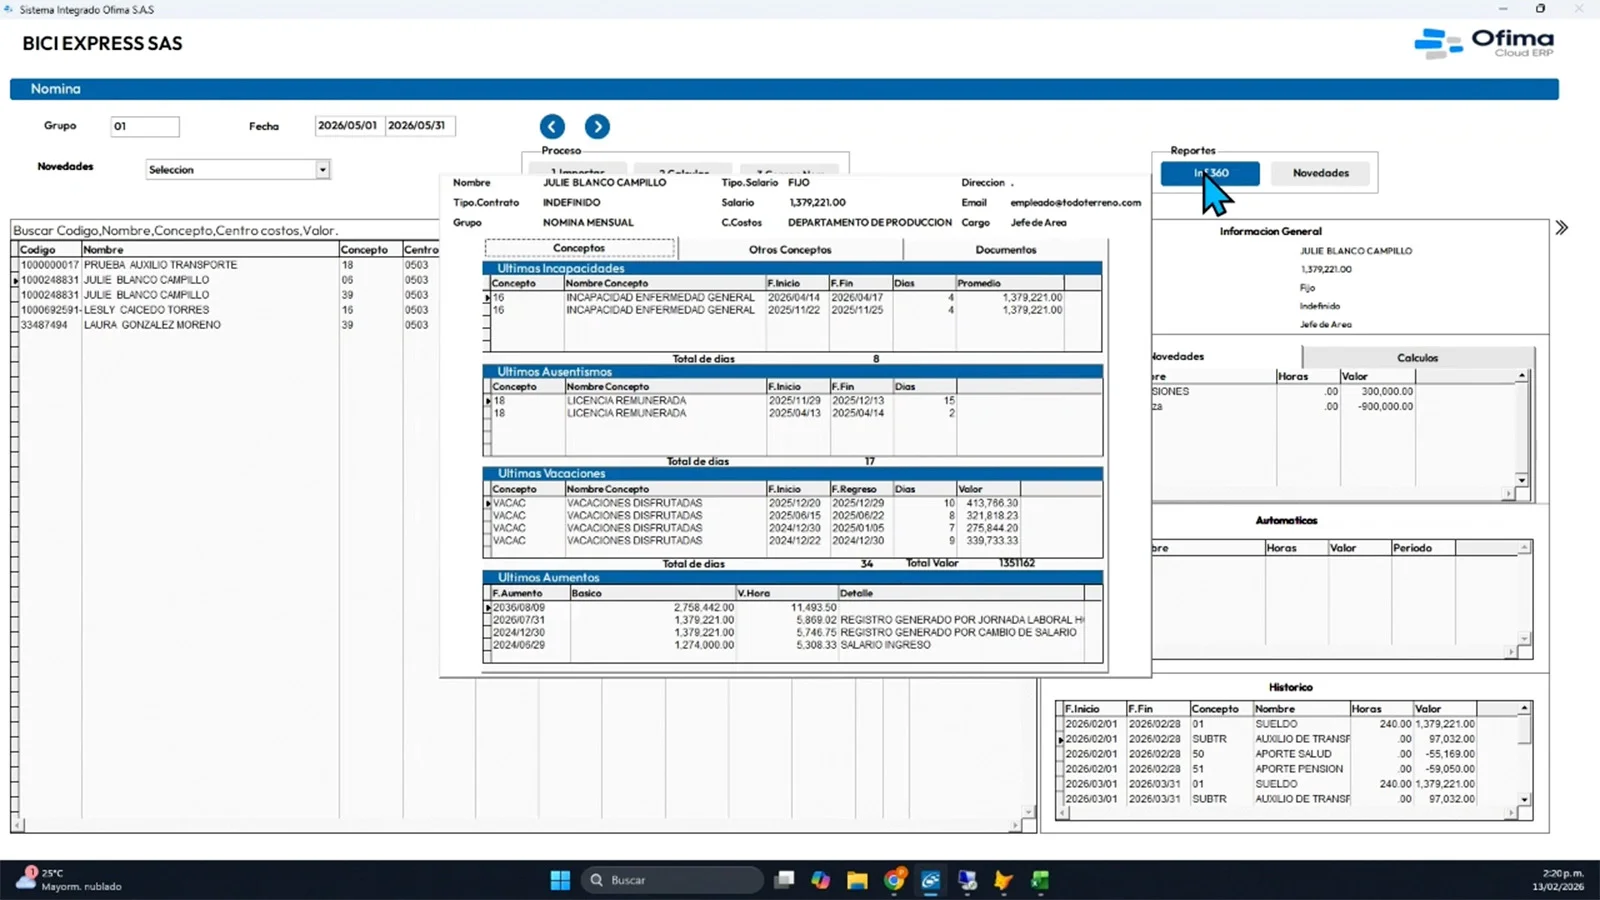
Task: Go to the previous payroll period arrow
Action: point(552,127)
